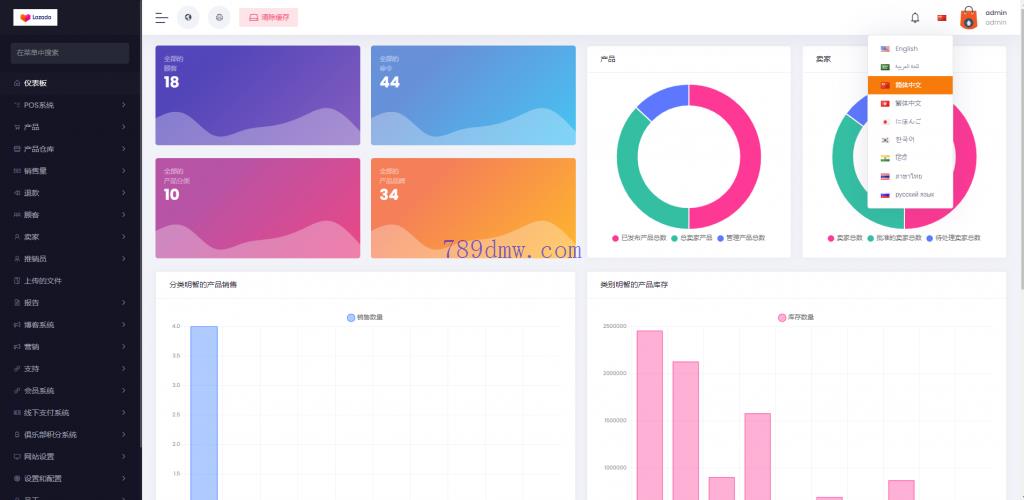Toggle 销售数量 legend in sales chart

point(365,317)
